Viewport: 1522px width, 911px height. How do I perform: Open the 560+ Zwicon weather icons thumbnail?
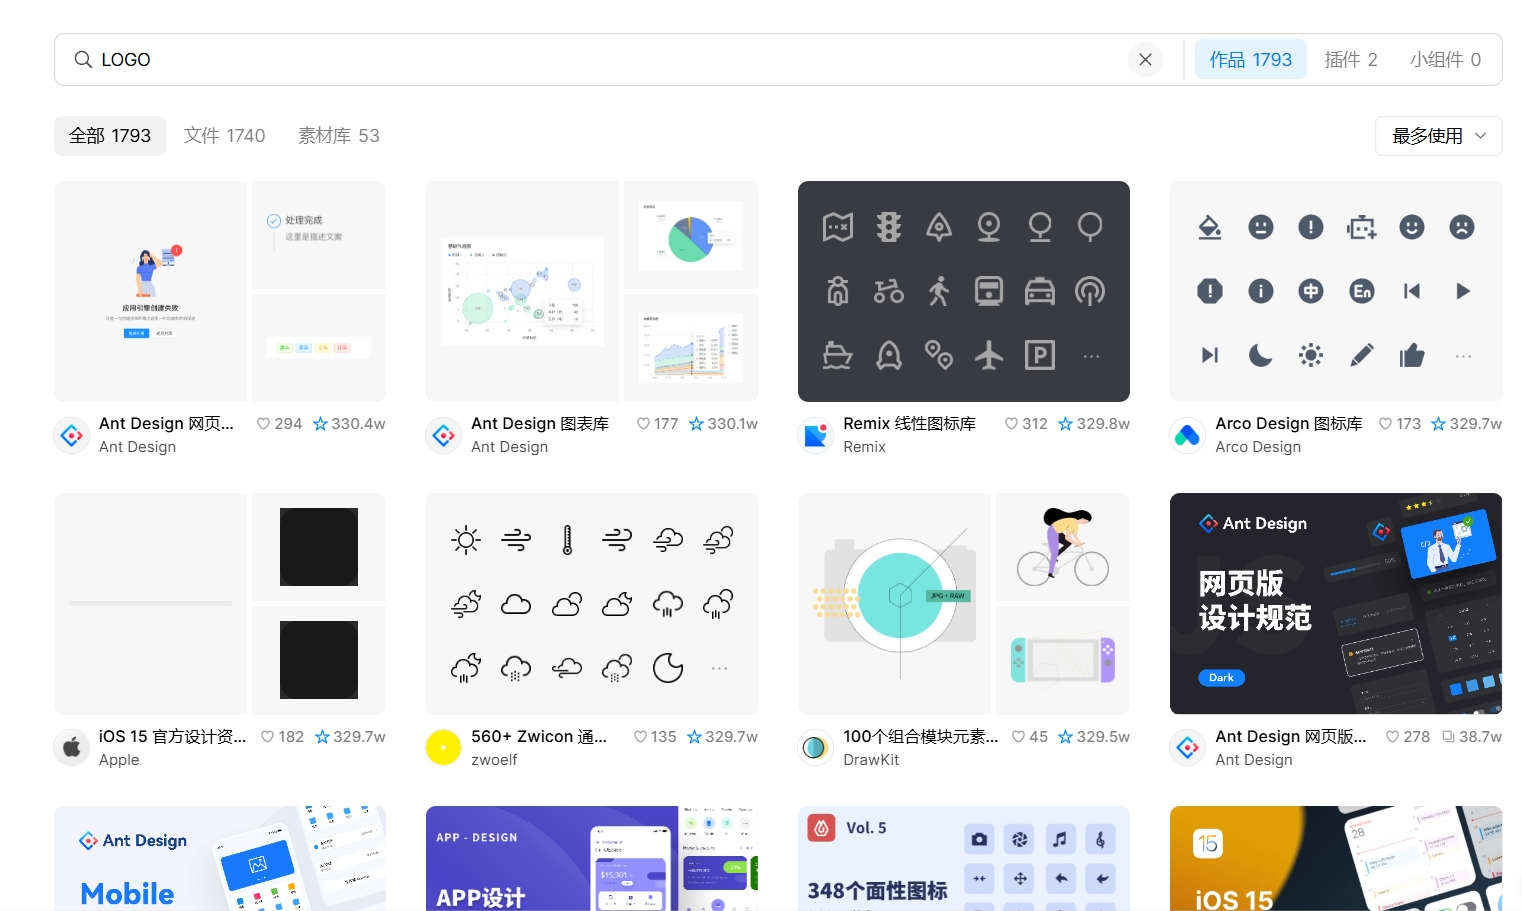[592, 604]
